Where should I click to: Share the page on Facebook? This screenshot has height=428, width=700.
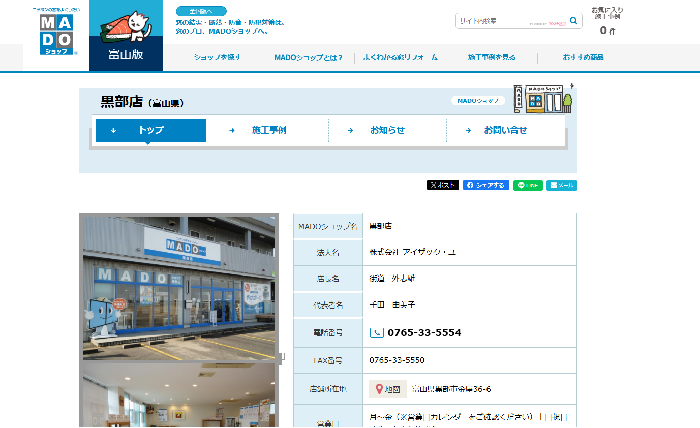(x=486, y=185)
